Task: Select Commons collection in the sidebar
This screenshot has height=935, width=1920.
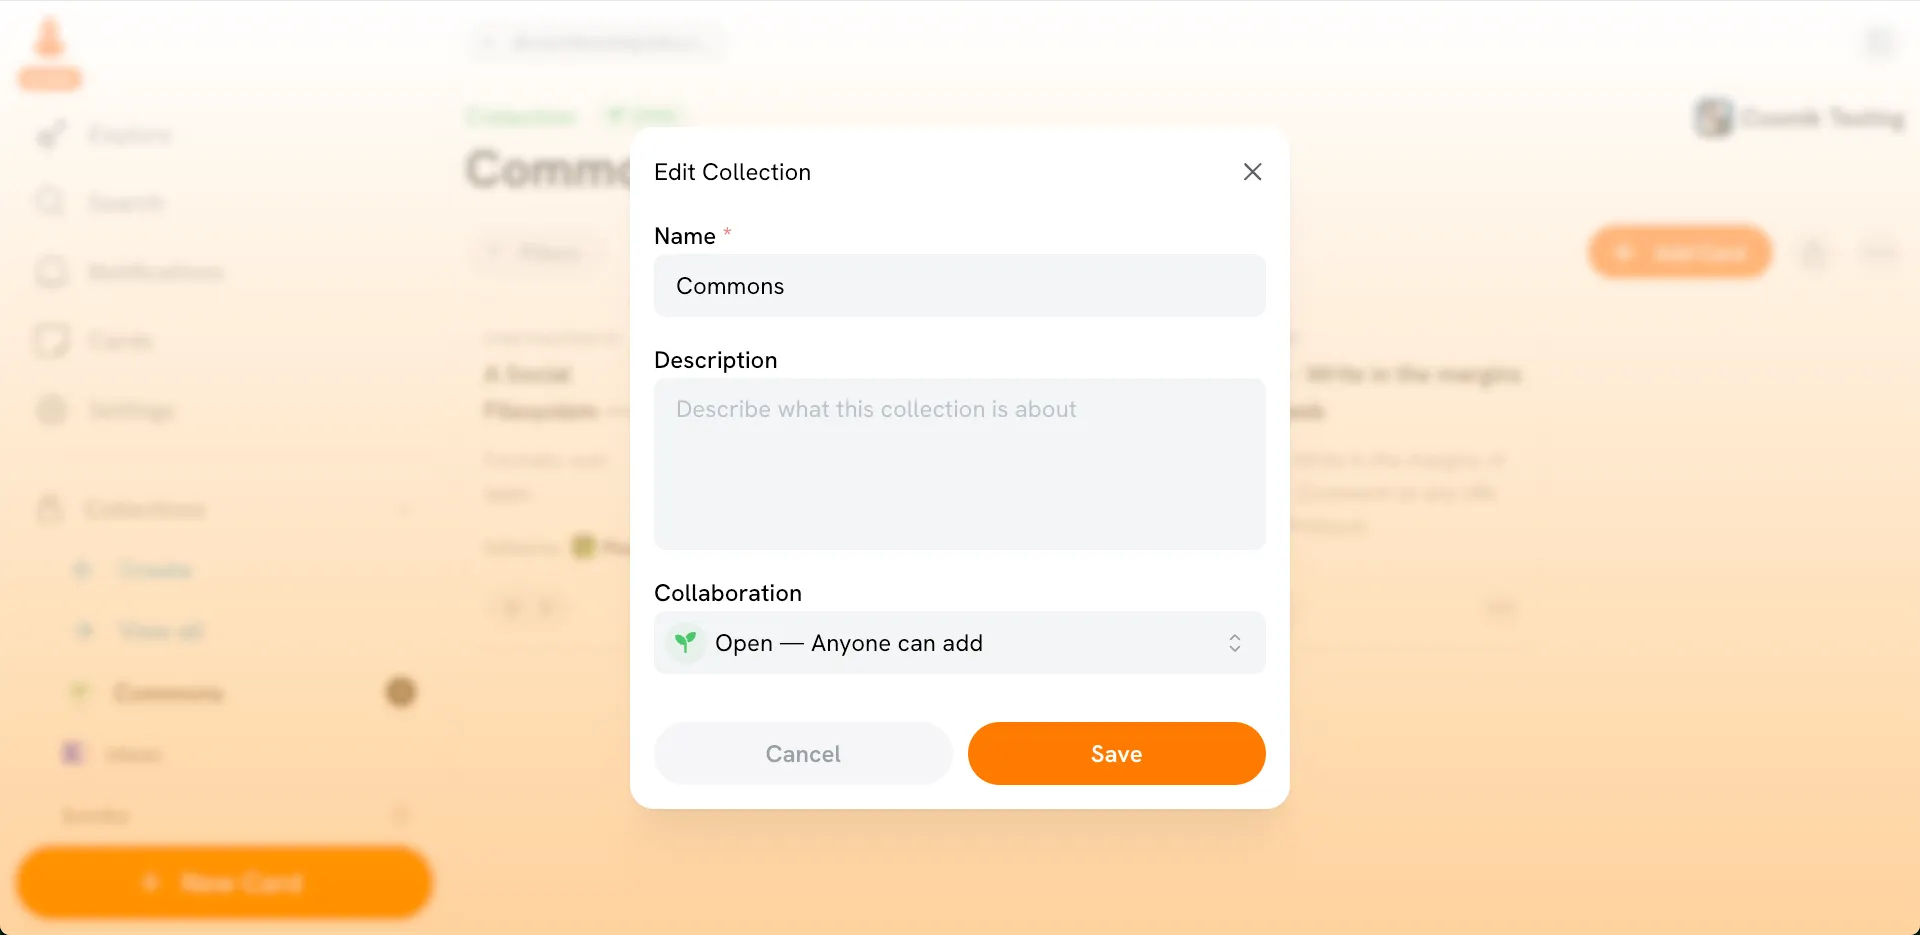Action: (168, 693)
